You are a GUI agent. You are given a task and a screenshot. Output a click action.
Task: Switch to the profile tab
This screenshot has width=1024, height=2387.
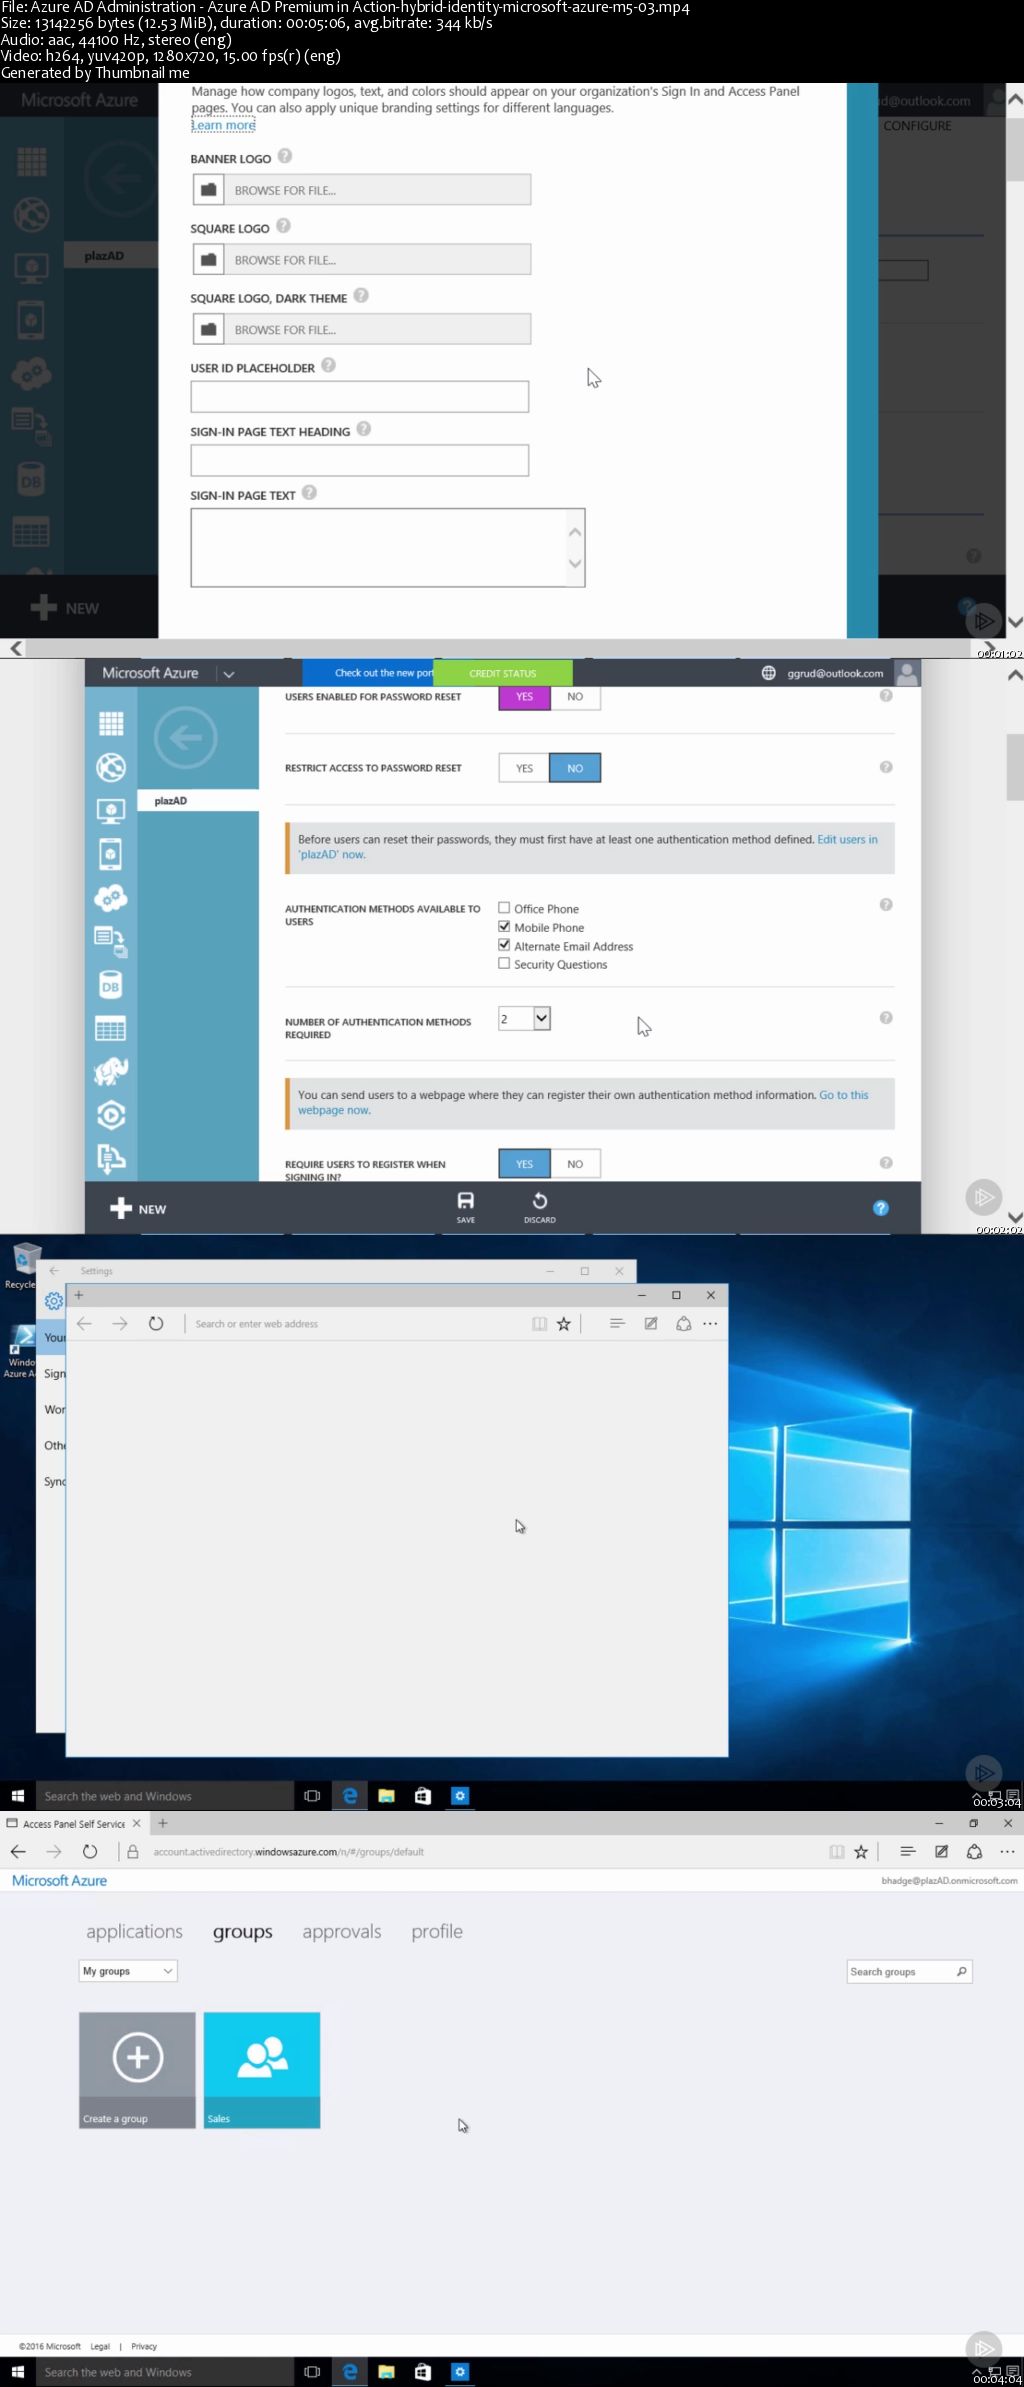pos(437,1932)
